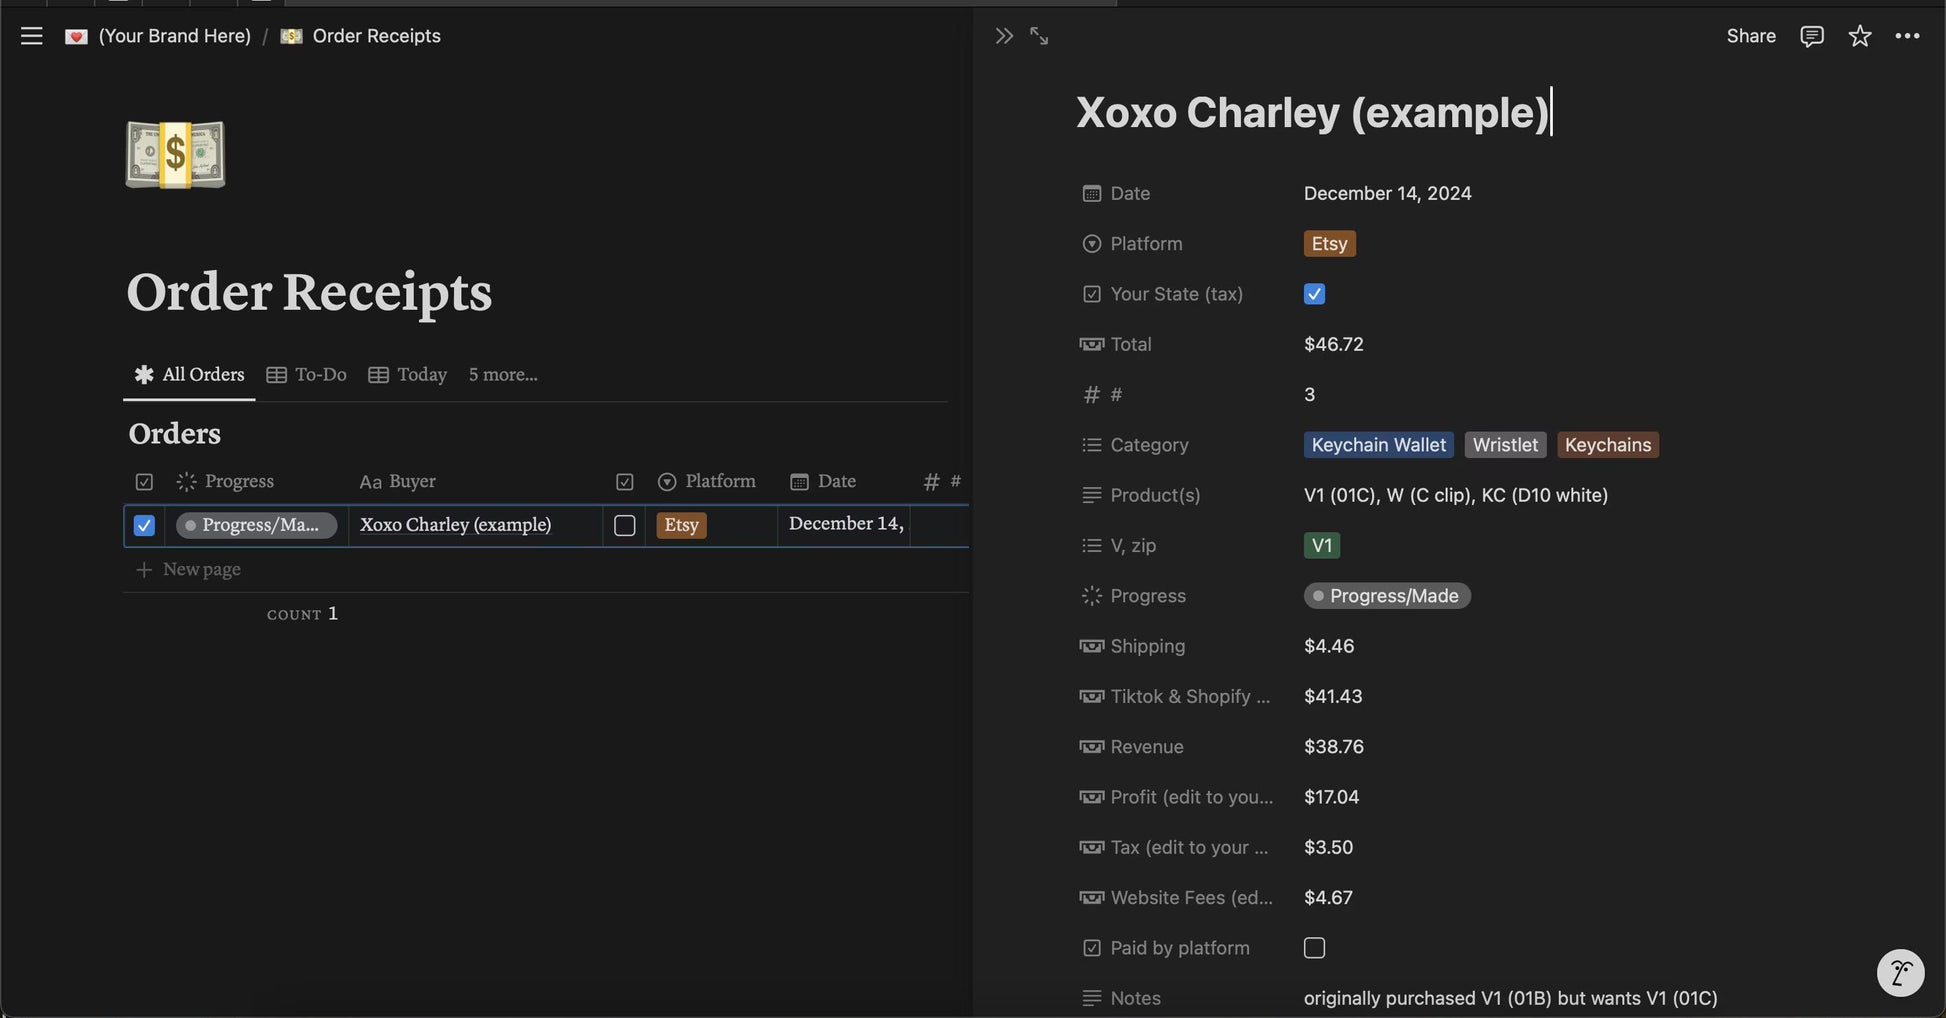Edit the Notes text field
The width and height of the screenshot is (1946, 1018).
(1509, 998)
